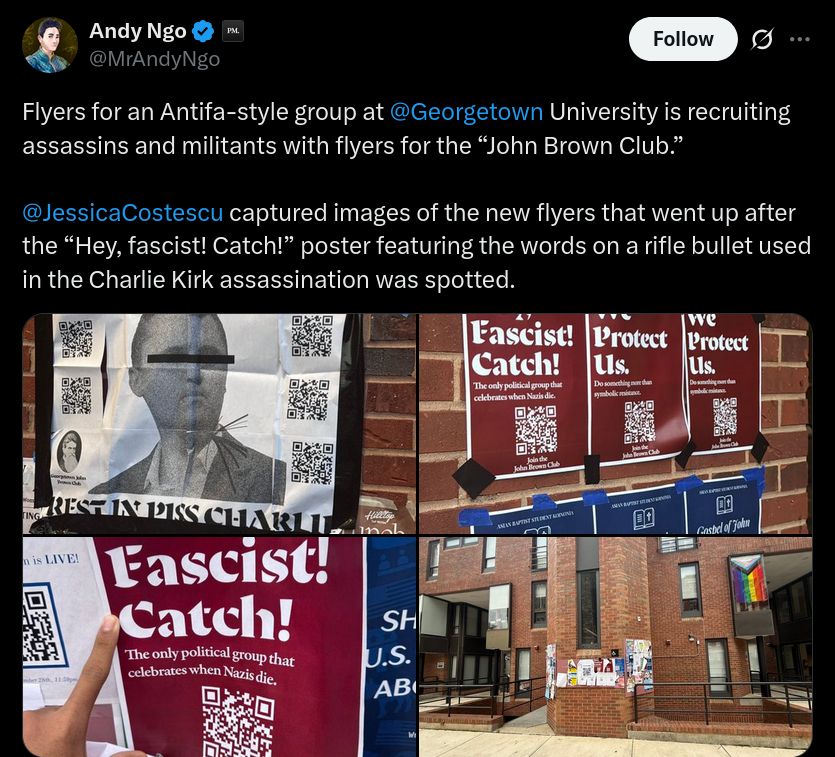835x757 pixels.
Task: Click the small John Brown portrait on poster
Action: (69, 451)
